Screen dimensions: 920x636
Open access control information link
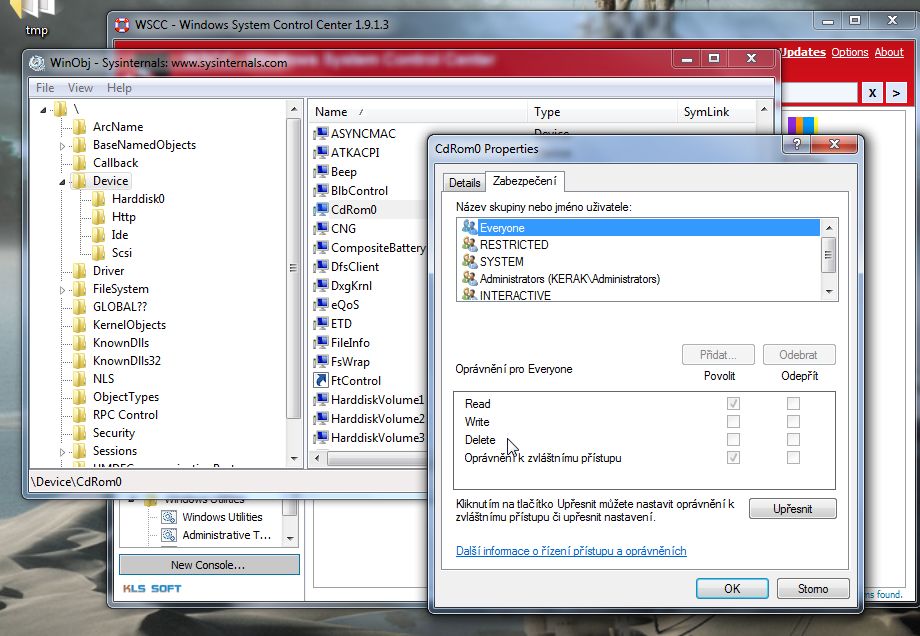571,551
